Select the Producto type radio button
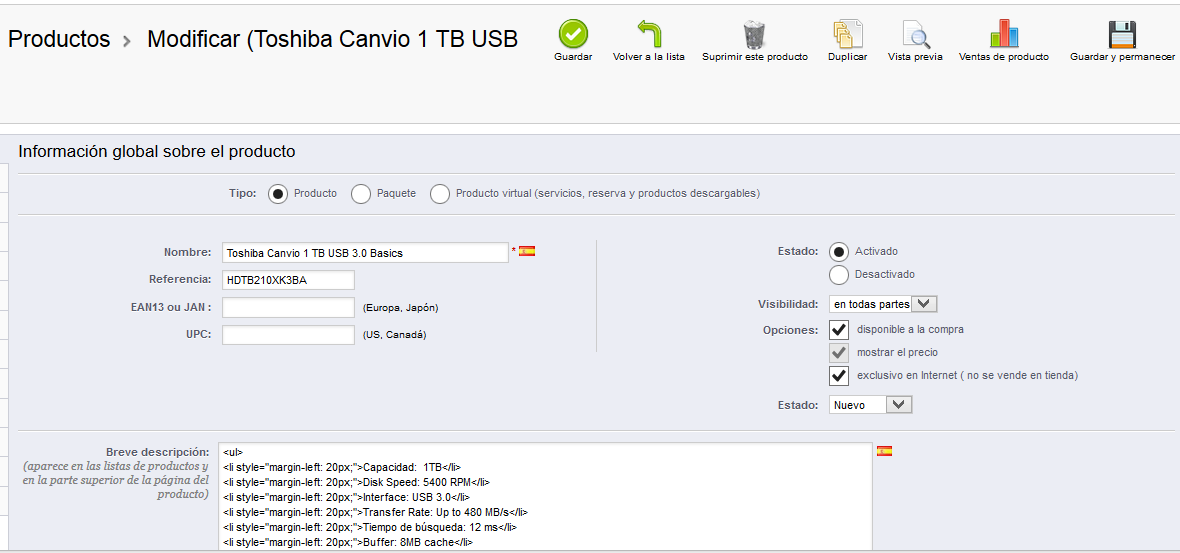 (x=278, y=194)
